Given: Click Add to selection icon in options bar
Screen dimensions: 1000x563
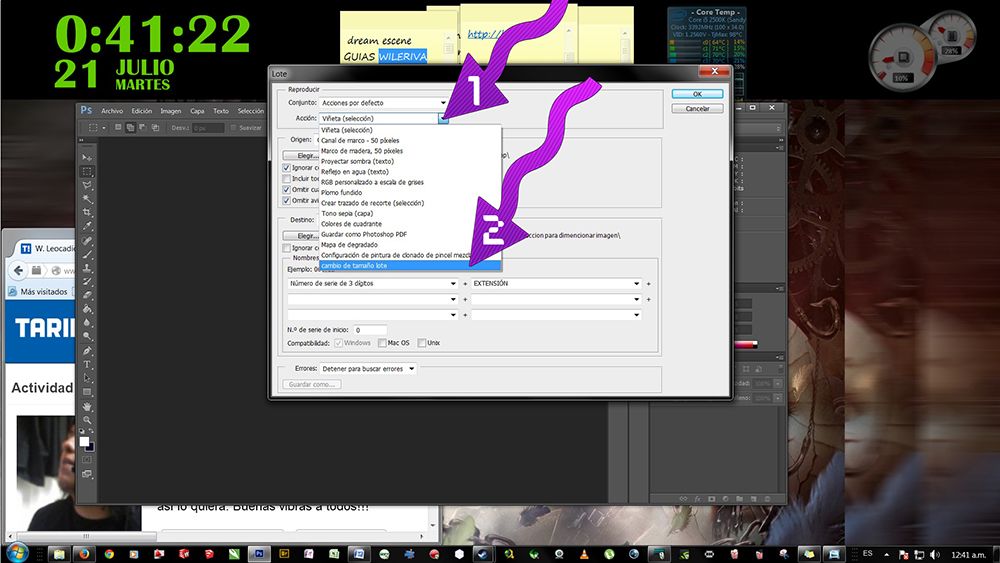Looking at the screenshot, I should pyautogui.click(x=130, y=128).
